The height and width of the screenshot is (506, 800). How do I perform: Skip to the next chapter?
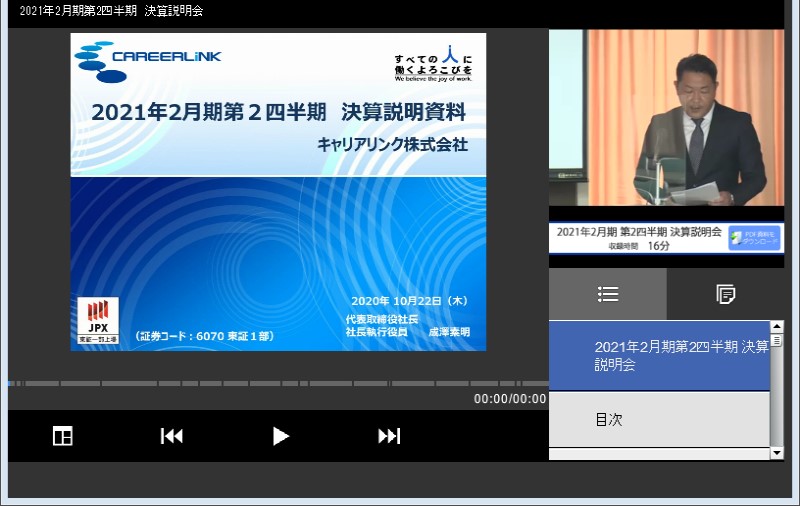(389, 436)
